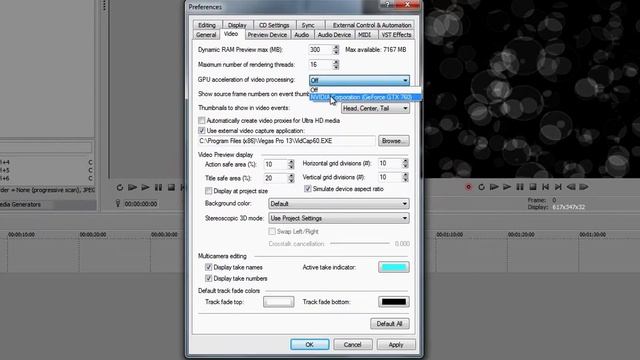Screen dimensions: 640x360
Task: Click the Horizontal grid divisions spinner arrows
Action: 405,163
